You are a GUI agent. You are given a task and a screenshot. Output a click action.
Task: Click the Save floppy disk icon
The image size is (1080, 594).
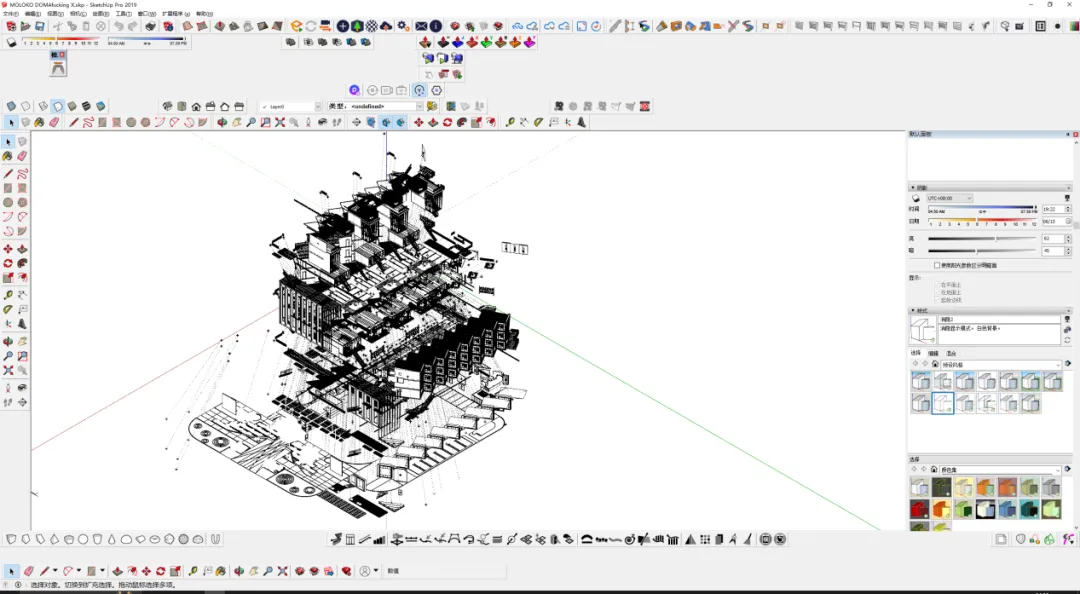(x=39, y=26)
